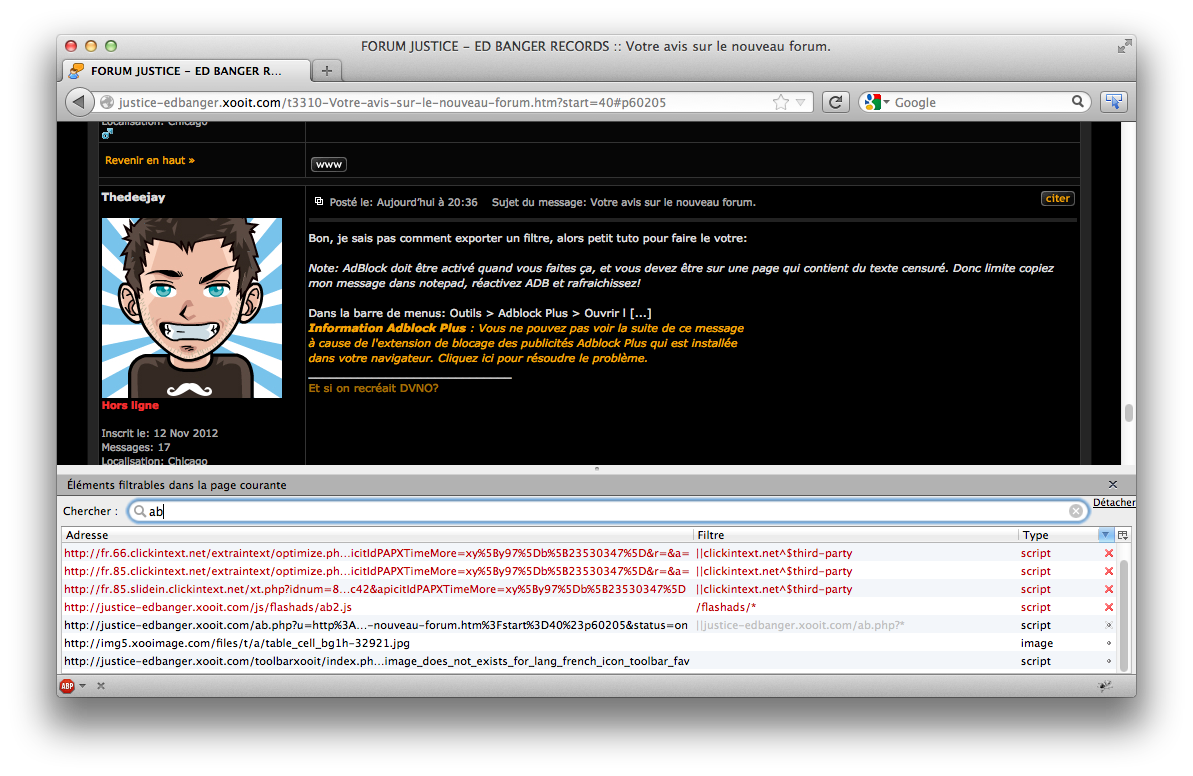Viewport: 1193px width, 776px height.
Task: Click the site identity globe icon
Action: coord(107,102)
